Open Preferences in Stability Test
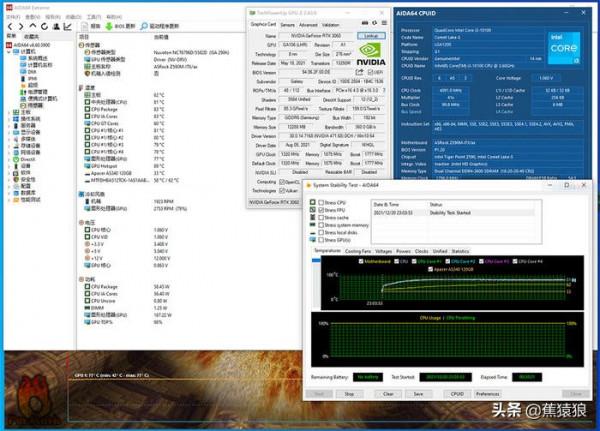The height and width of the screenshot is (431, 600). (x=488, y=394)
